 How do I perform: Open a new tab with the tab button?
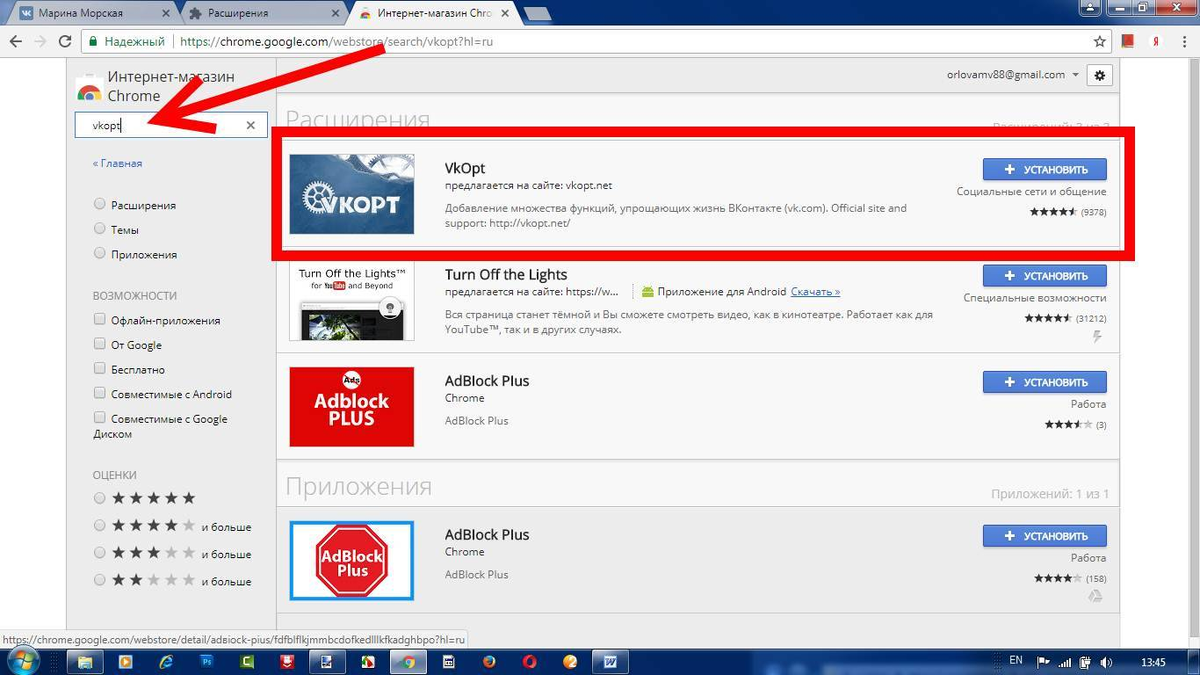(x=537, y=14)
